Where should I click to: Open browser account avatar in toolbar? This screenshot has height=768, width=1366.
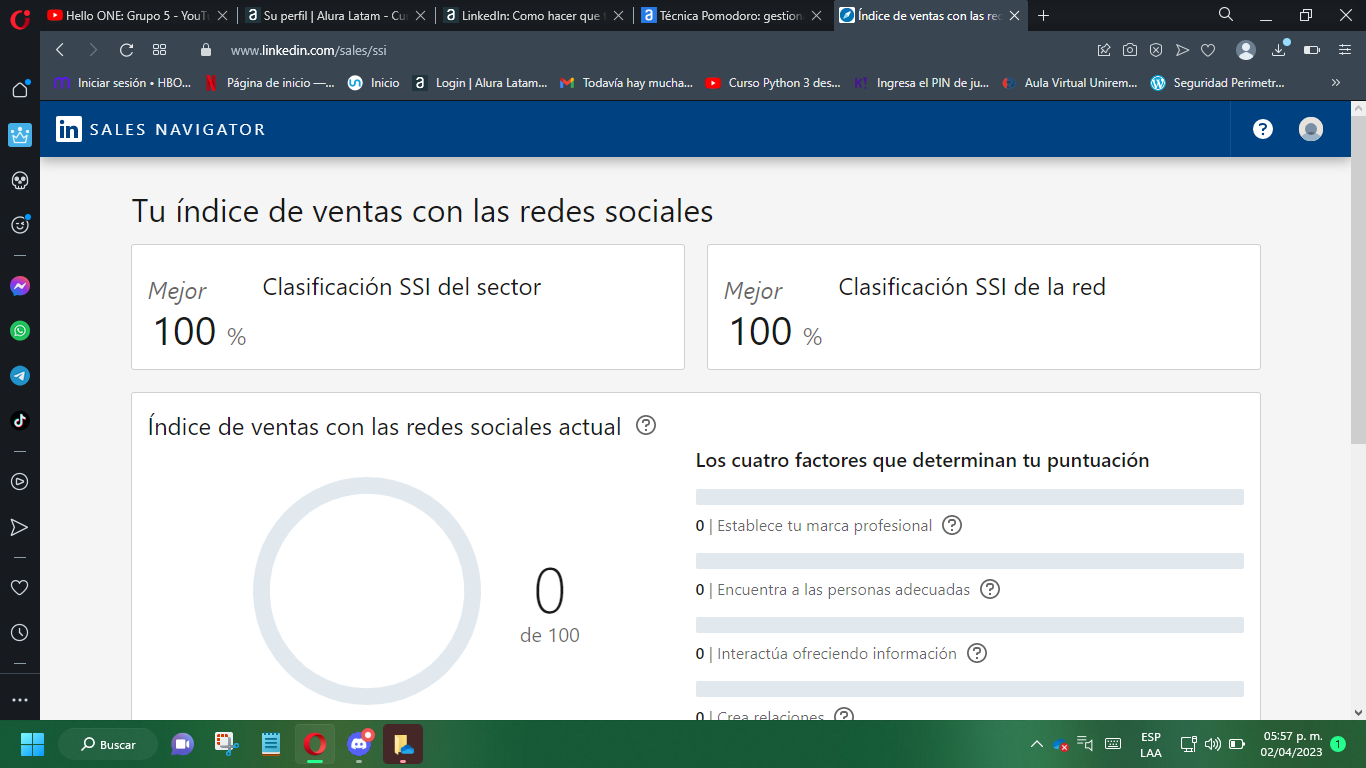[x=1246, y=50]
